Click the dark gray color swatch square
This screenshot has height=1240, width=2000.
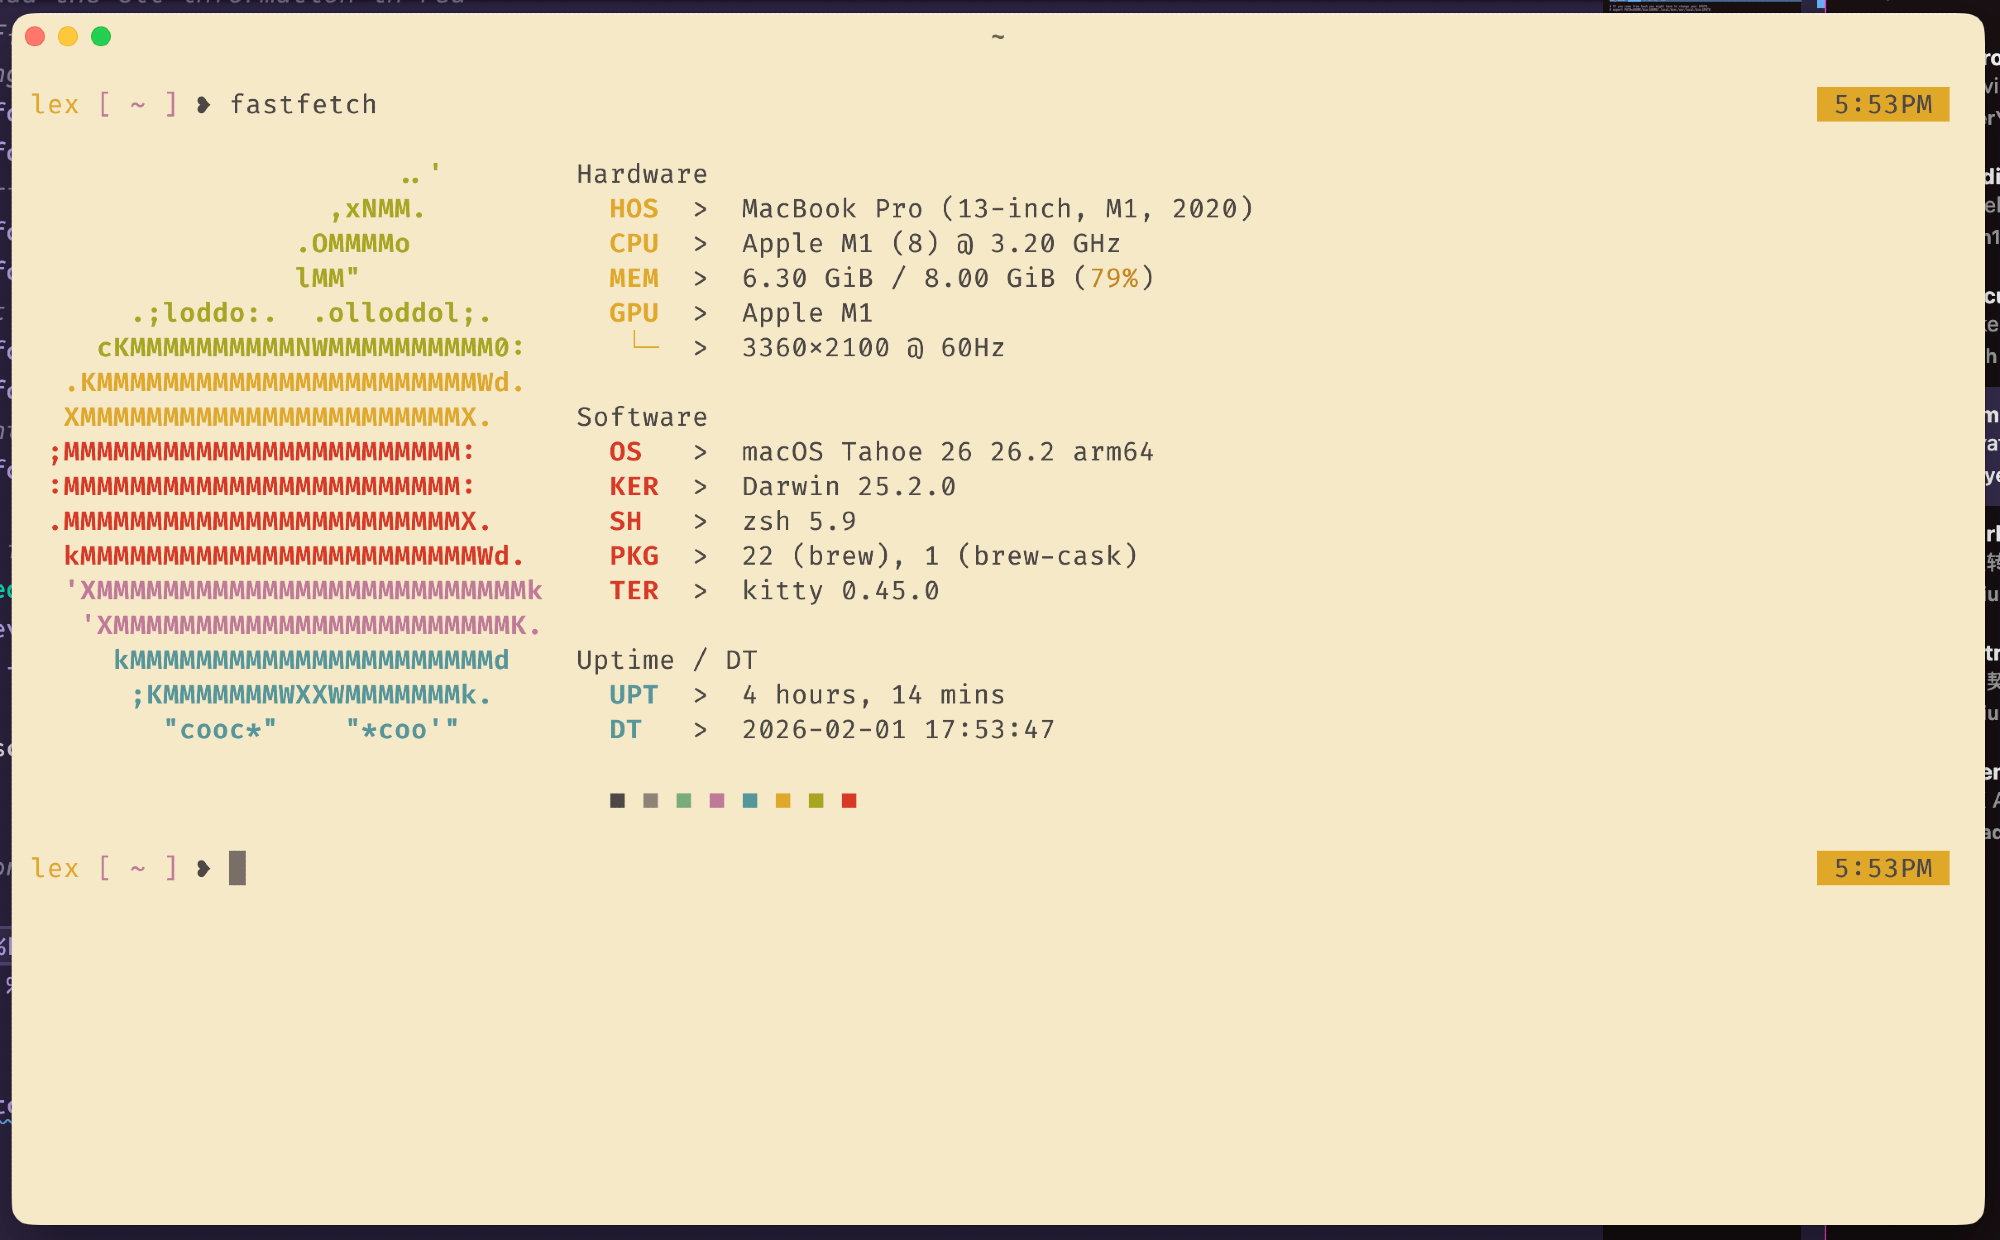pos(618,800)
